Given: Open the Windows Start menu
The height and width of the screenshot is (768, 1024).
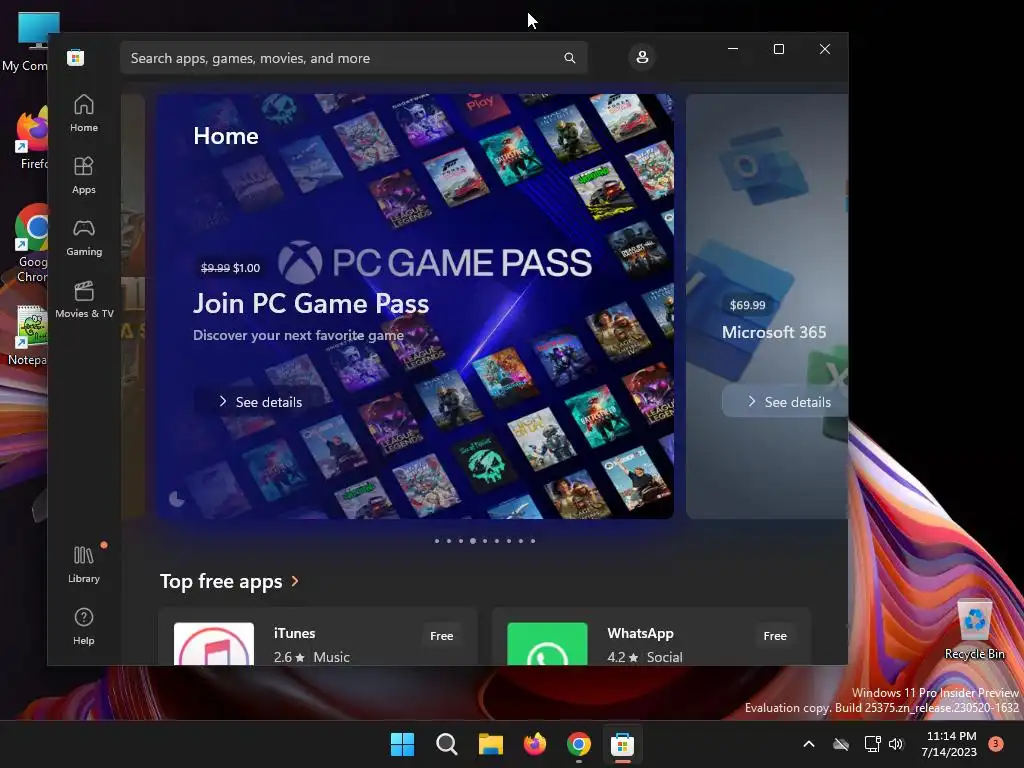Looking at the screenshot, I should pos(402,744).
